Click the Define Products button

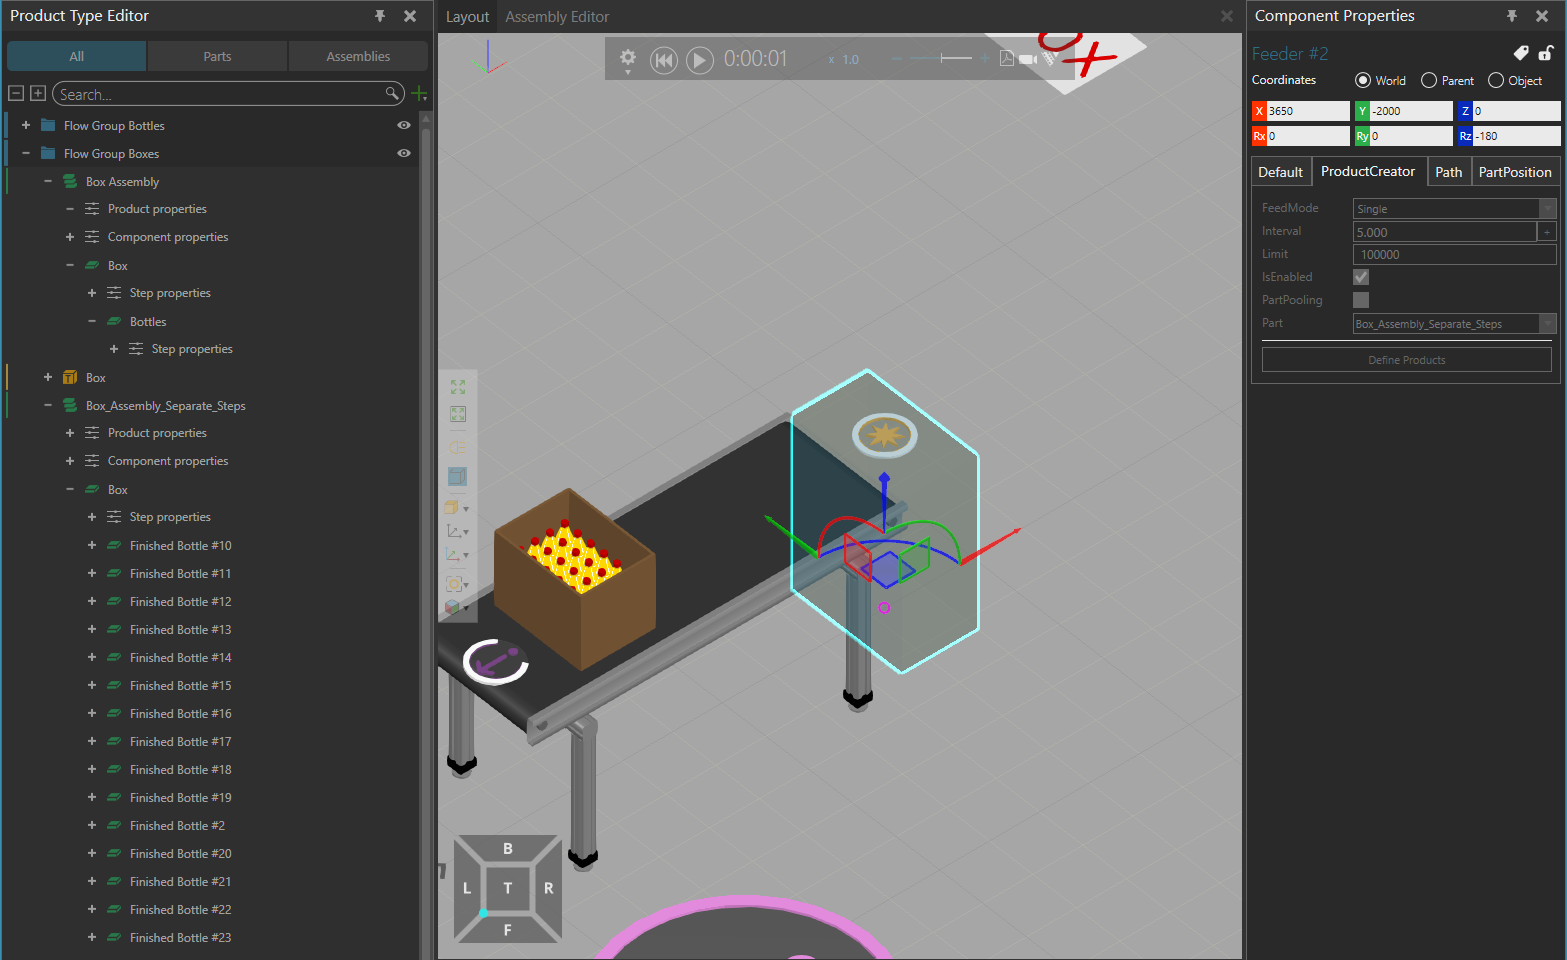(1406, 360)
